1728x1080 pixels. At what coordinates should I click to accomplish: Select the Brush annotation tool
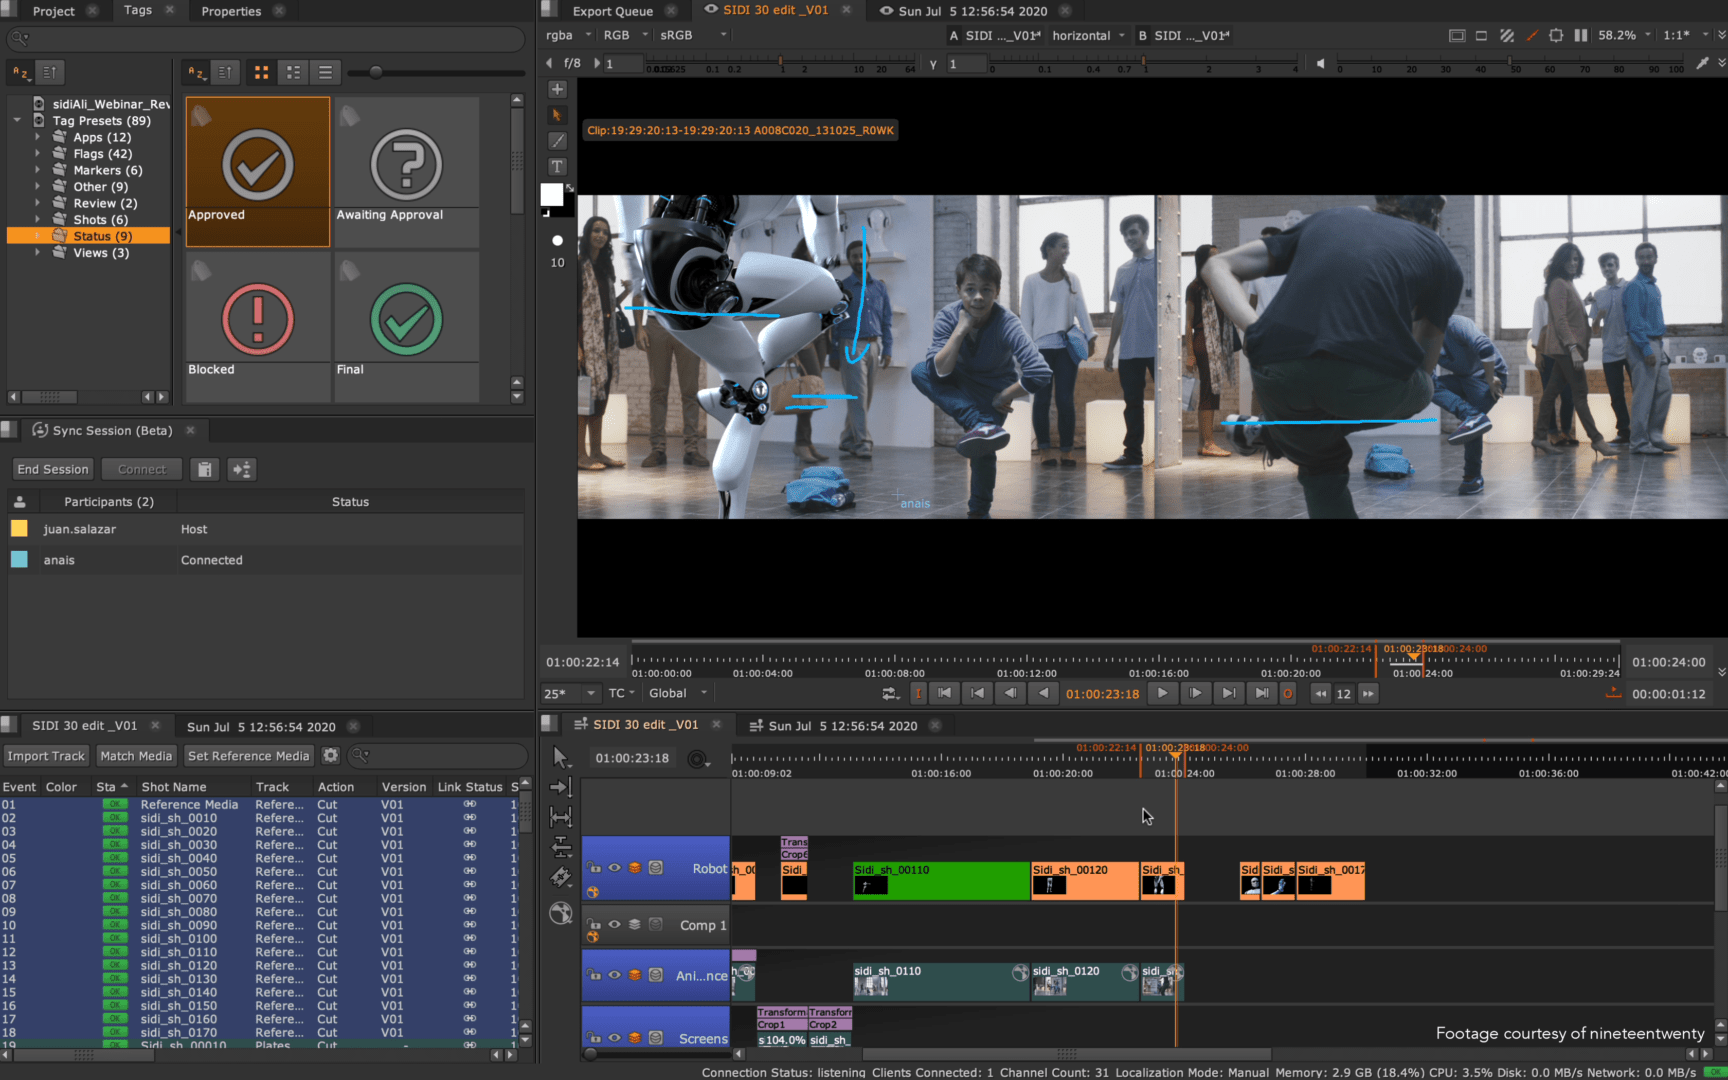[x=557, y=141]
